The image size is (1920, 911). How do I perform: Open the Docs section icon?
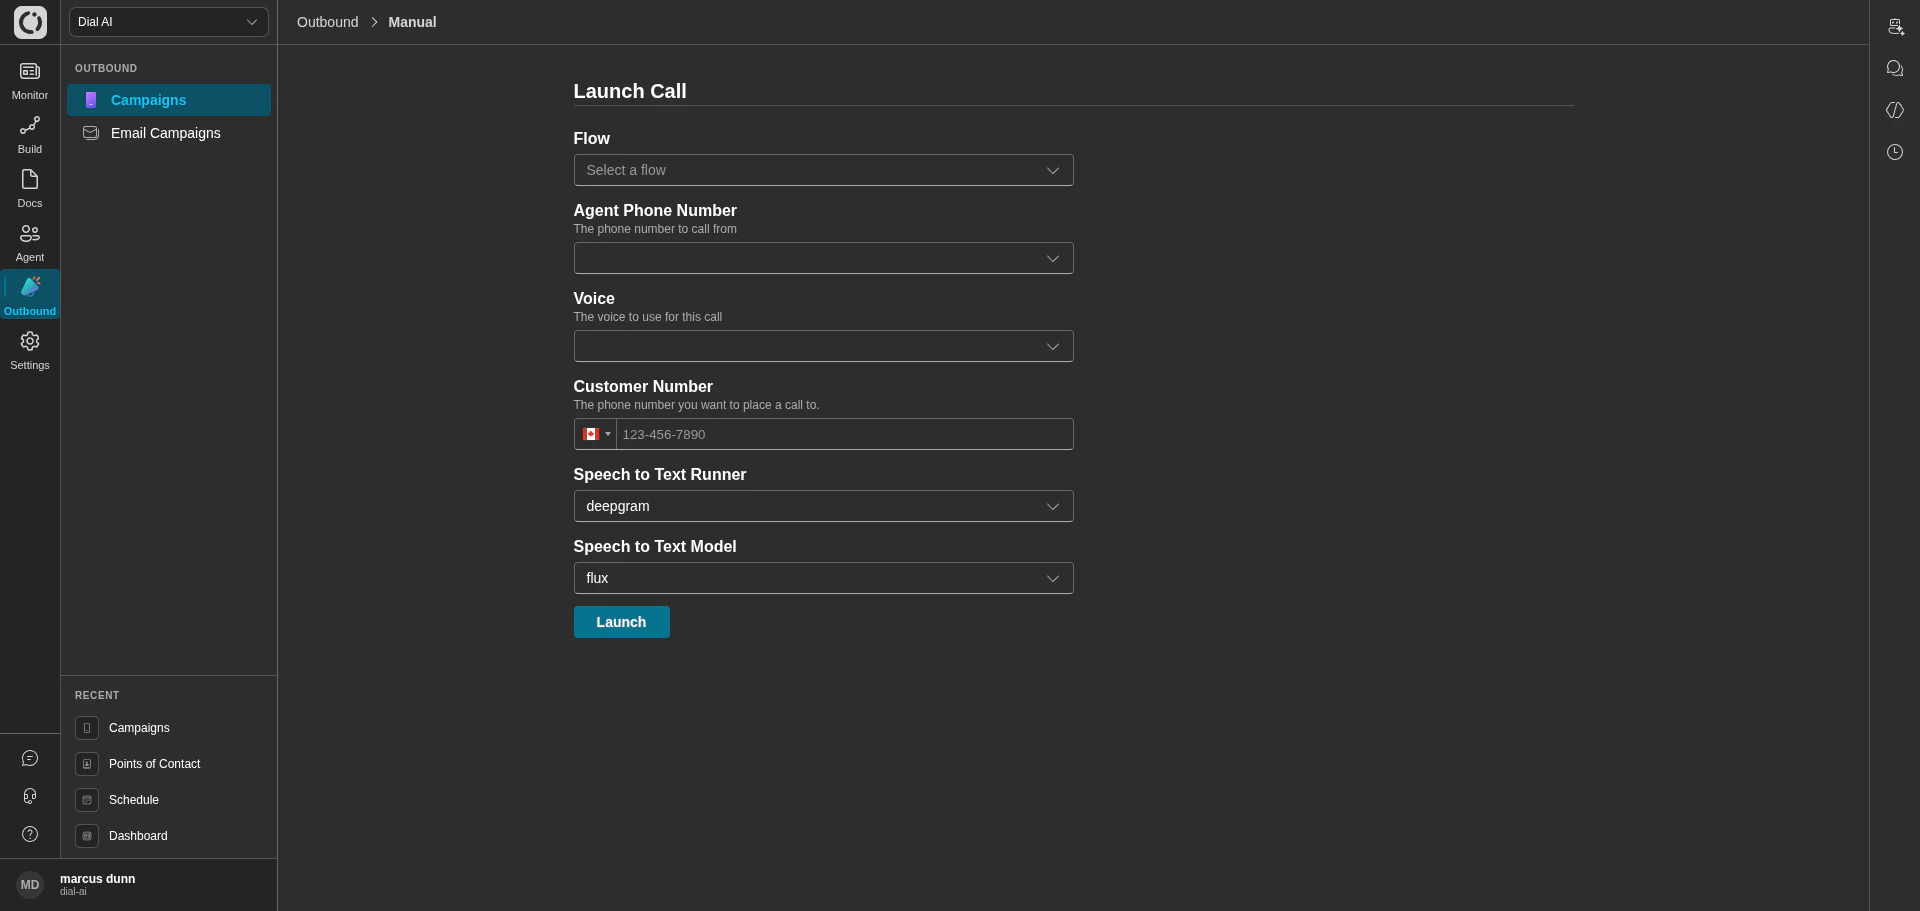(30, 179)
